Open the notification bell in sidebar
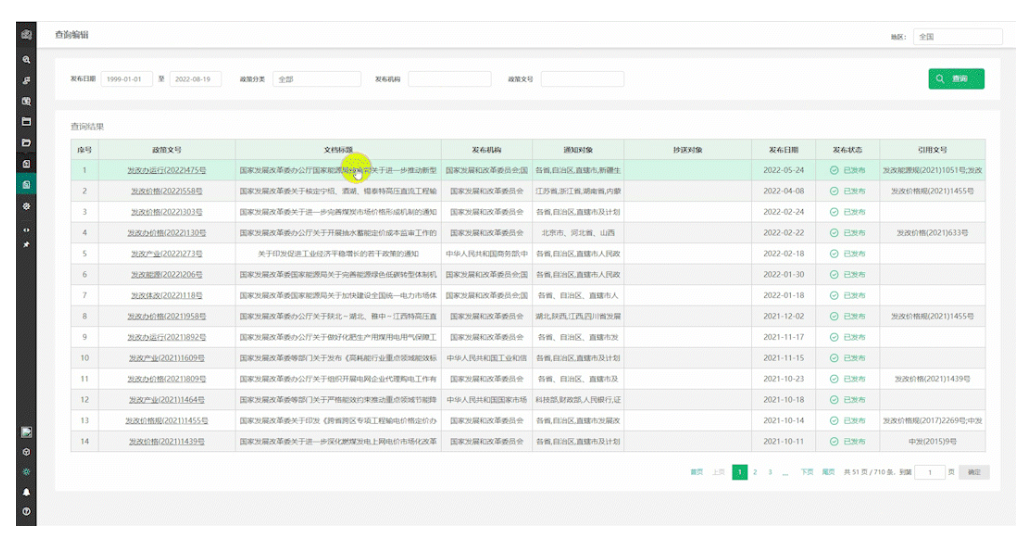Screen dimensions: 1034x552 click(x=26, y=492)
